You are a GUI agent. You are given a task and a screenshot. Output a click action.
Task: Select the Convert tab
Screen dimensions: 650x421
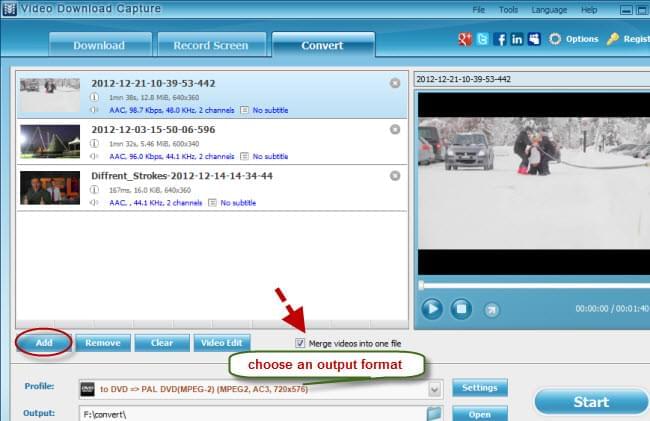tap(323, 45)
